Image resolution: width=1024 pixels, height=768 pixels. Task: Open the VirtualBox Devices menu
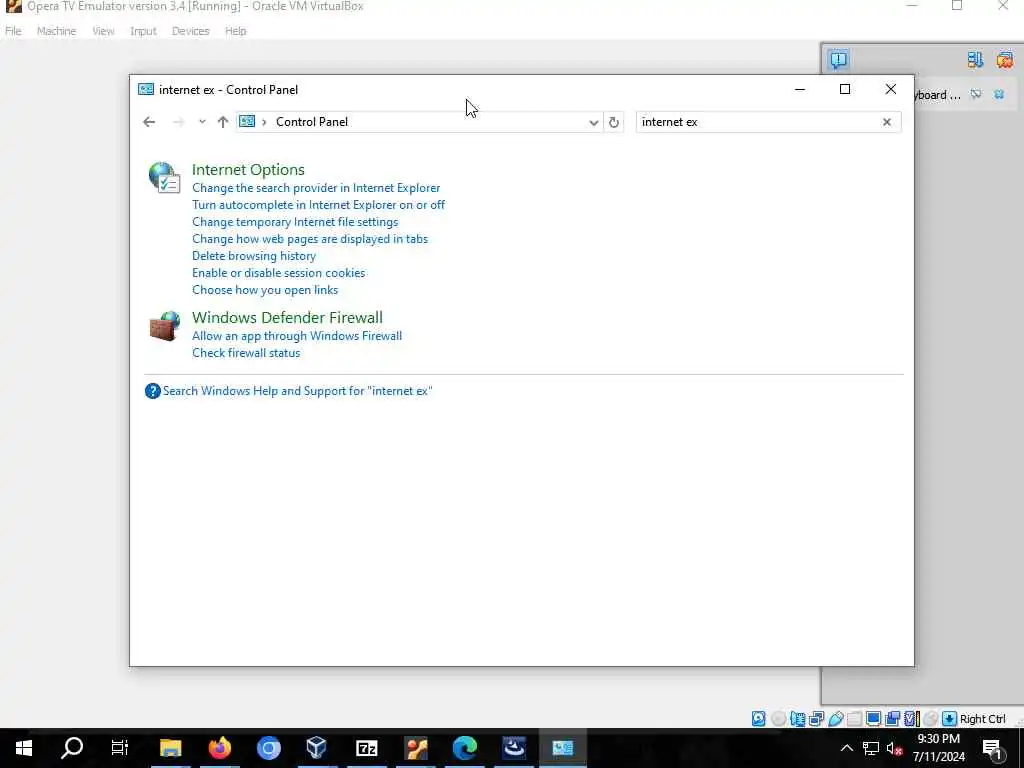pos(191,31)
